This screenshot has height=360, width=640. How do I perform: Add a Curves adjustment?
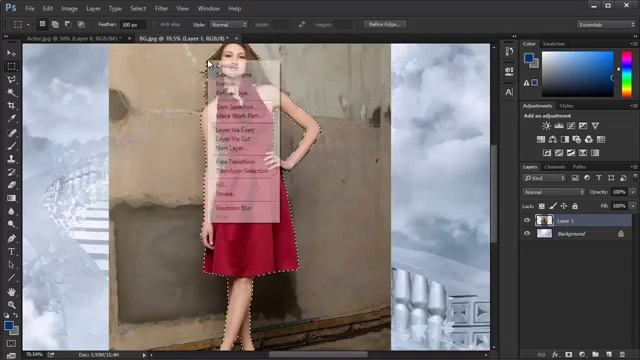(571, 126)
